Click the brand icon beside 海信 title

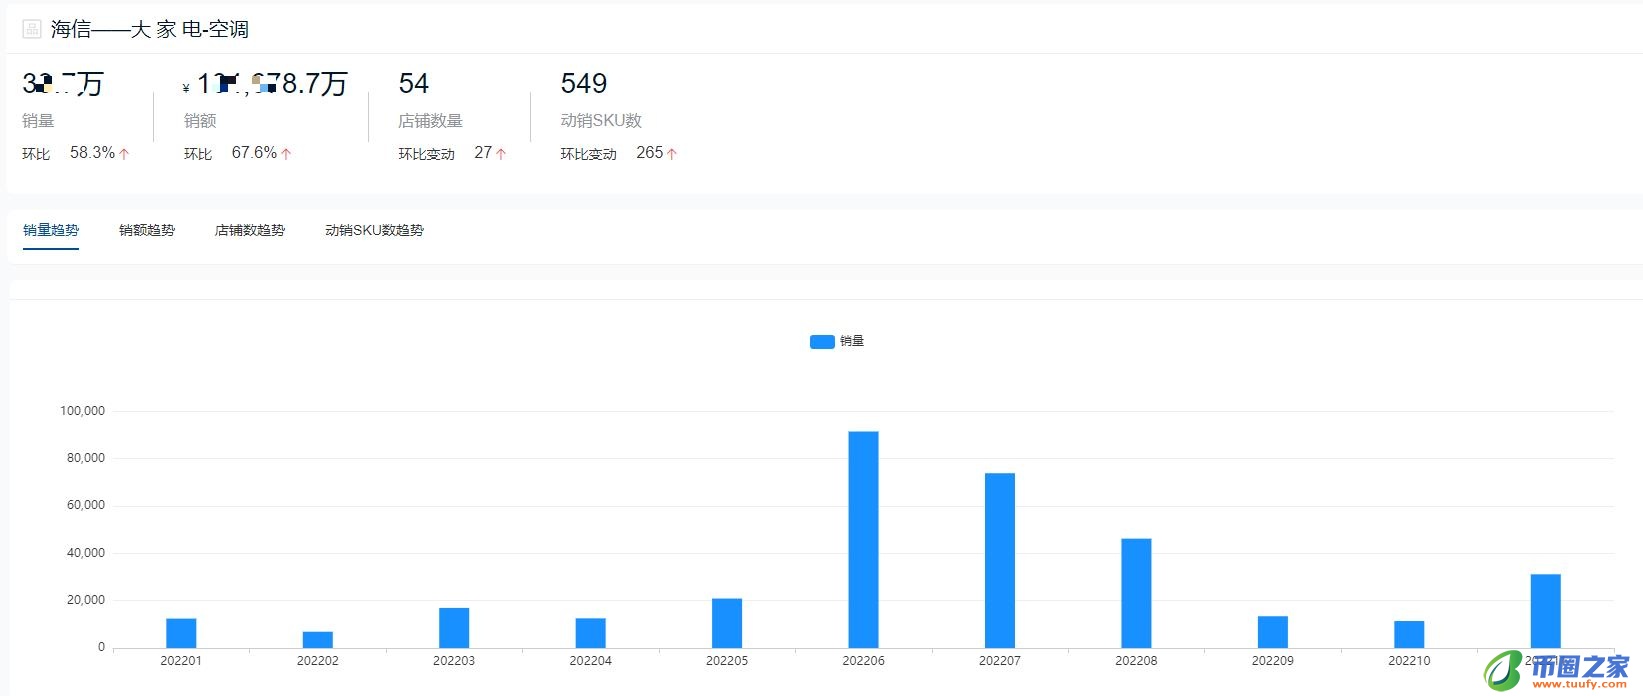(x=32, y=29)
